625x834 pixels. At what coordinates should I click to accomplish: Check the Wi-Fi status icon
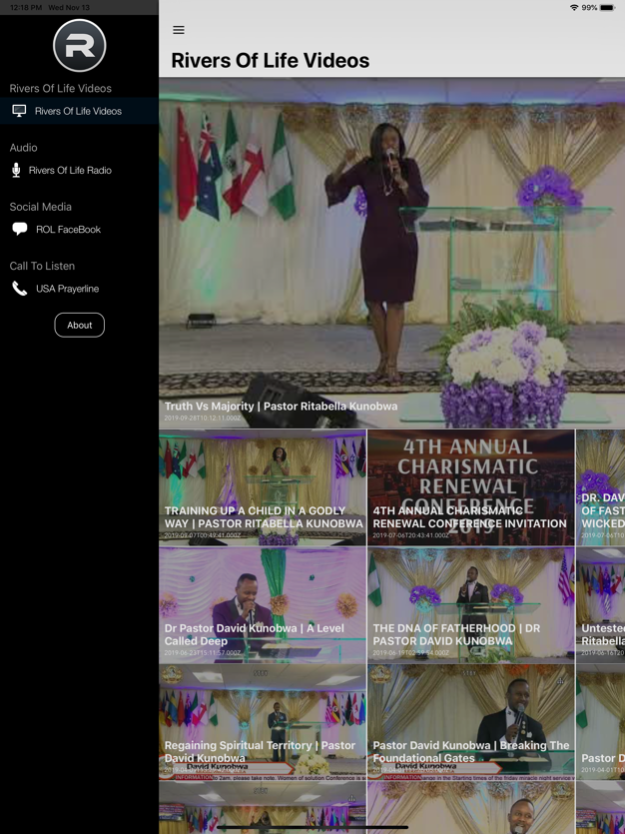click(574, 7)
